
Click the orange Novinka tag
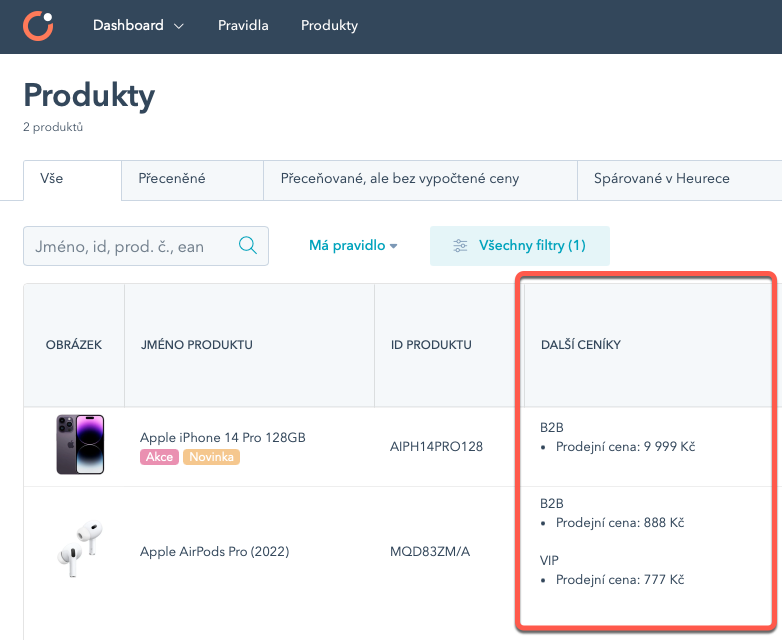tap(211, 457)
